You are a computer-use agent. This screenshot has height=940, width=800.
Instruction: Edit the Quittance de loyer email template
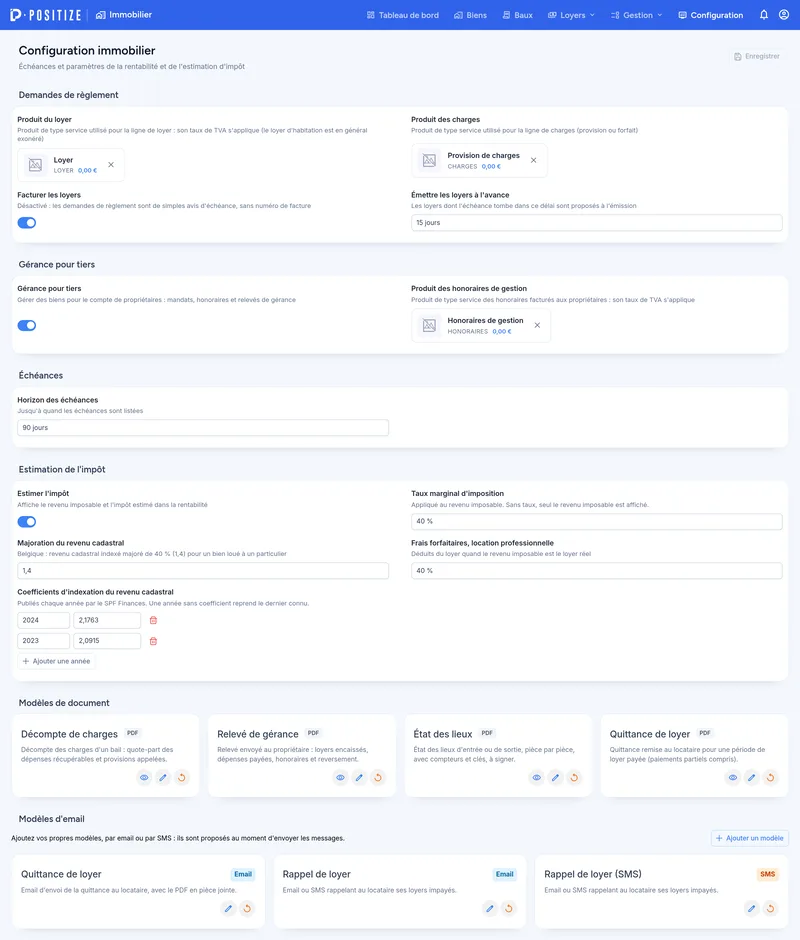[228, 909]
